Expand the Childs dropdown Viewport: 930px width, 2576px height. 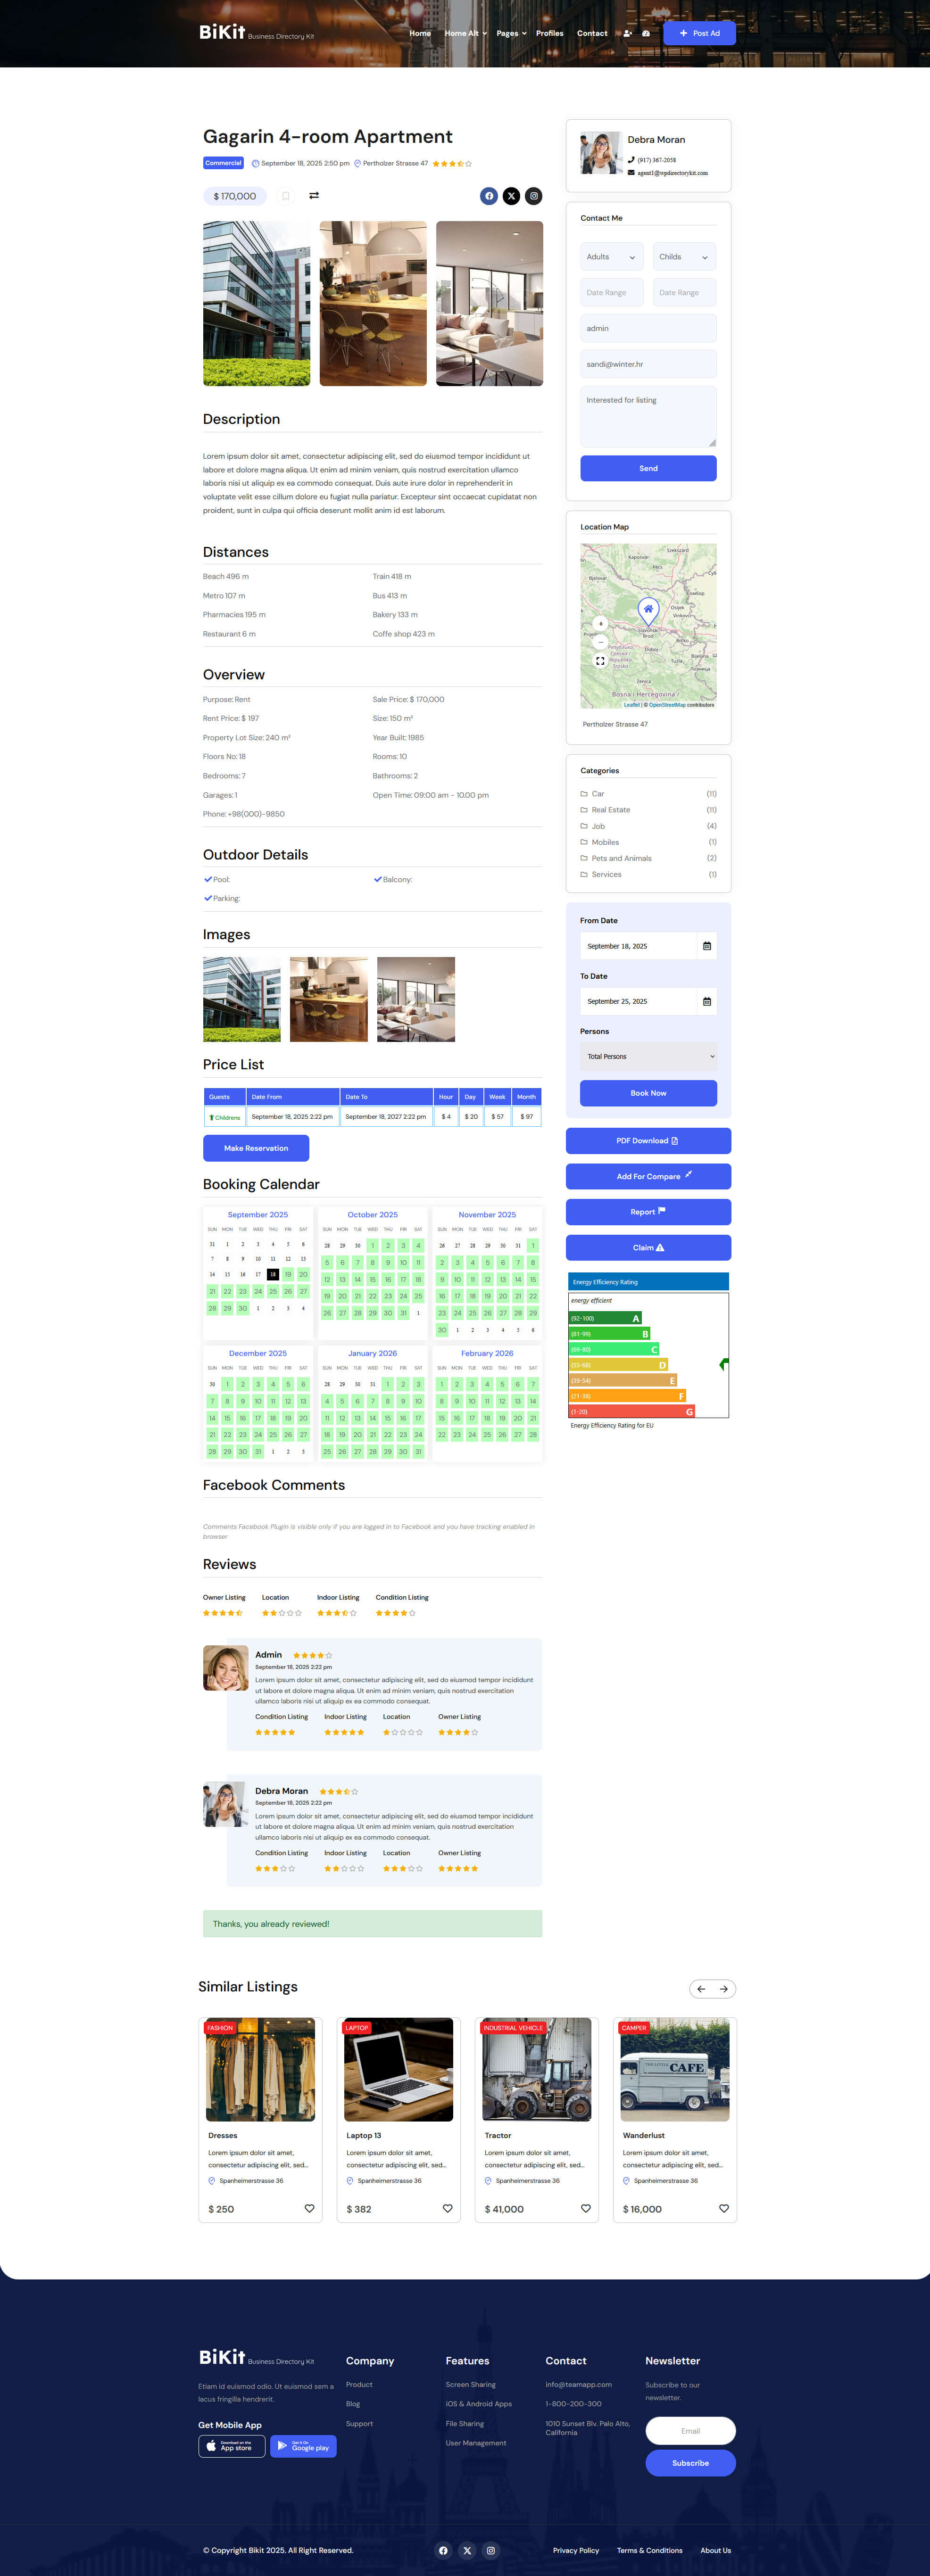click(685, 257)
